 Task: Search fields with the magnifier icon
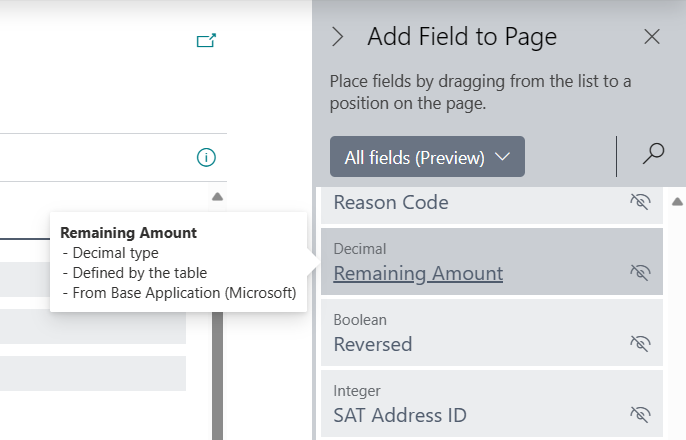[653, 154]
